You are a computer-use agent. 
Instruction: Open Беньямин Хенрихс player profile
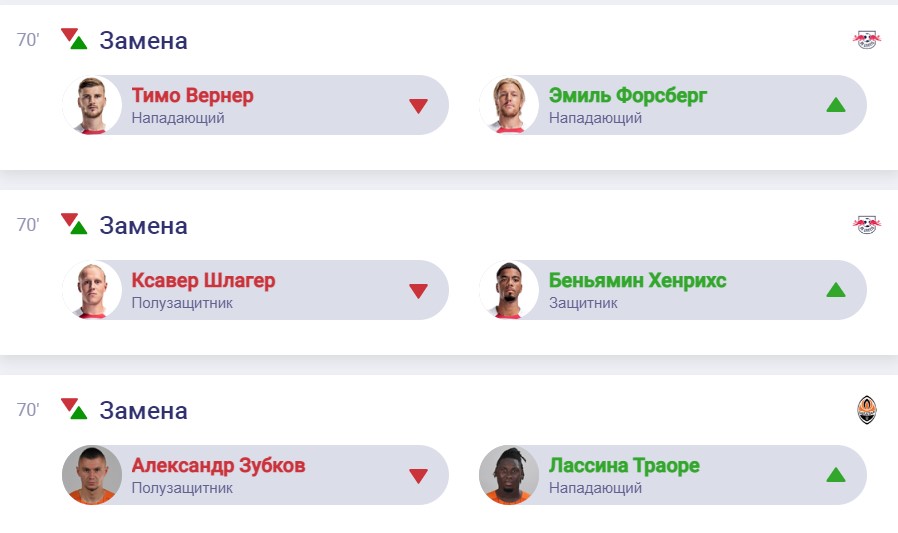[637, 281]
